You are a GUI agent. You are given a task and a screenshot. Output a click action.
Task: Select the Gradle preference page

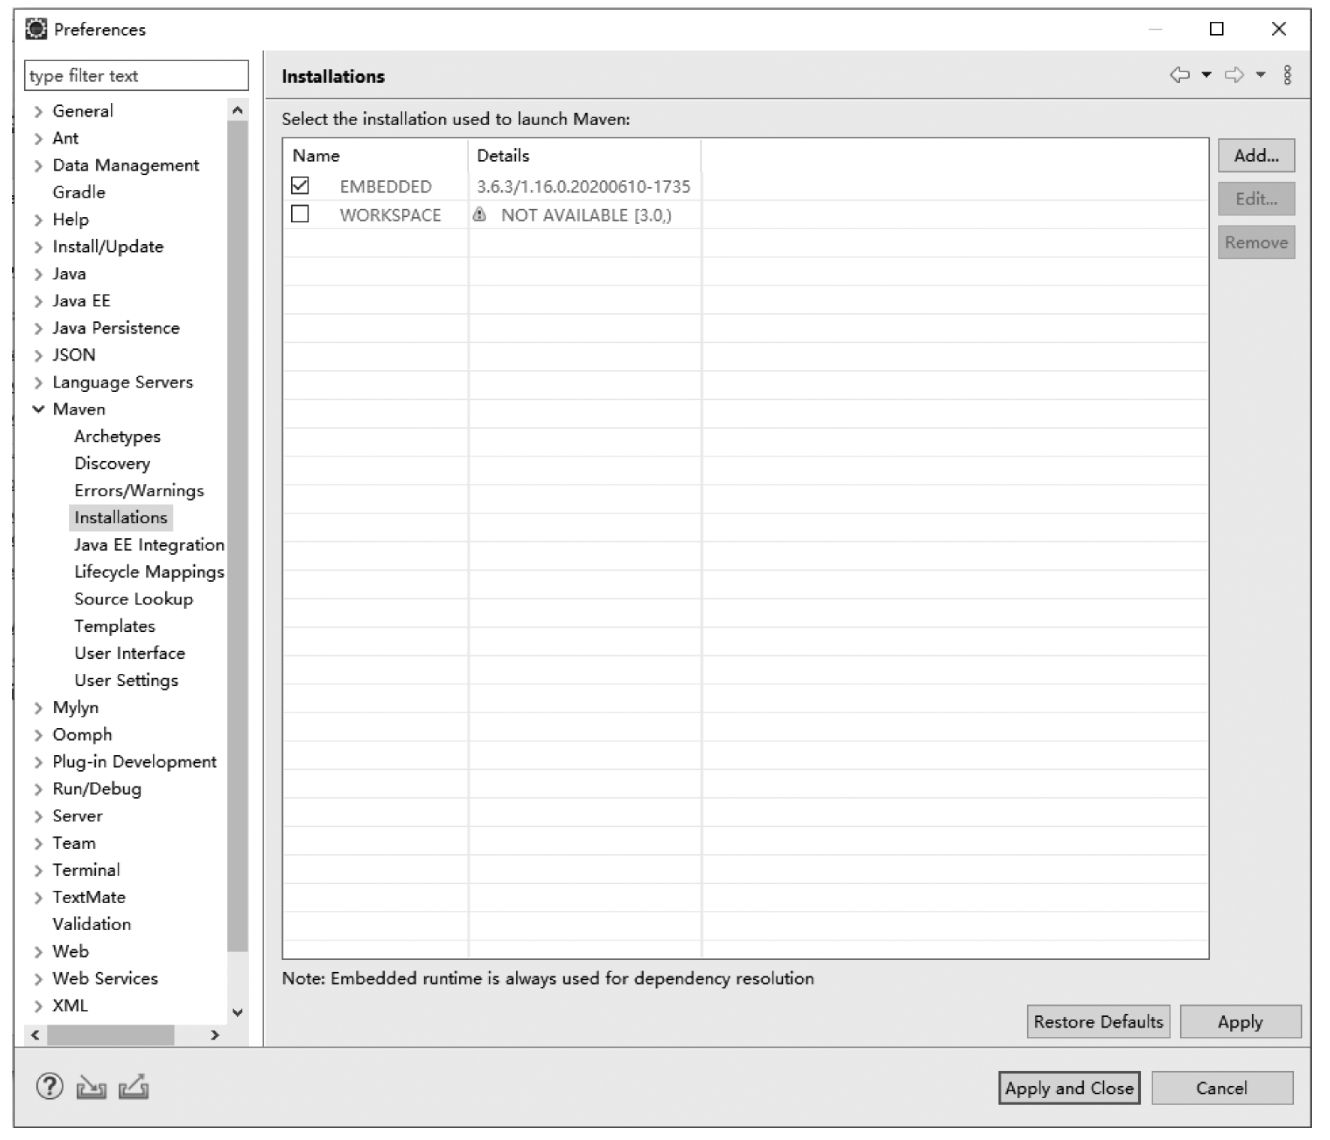click(x=79, y=192)
